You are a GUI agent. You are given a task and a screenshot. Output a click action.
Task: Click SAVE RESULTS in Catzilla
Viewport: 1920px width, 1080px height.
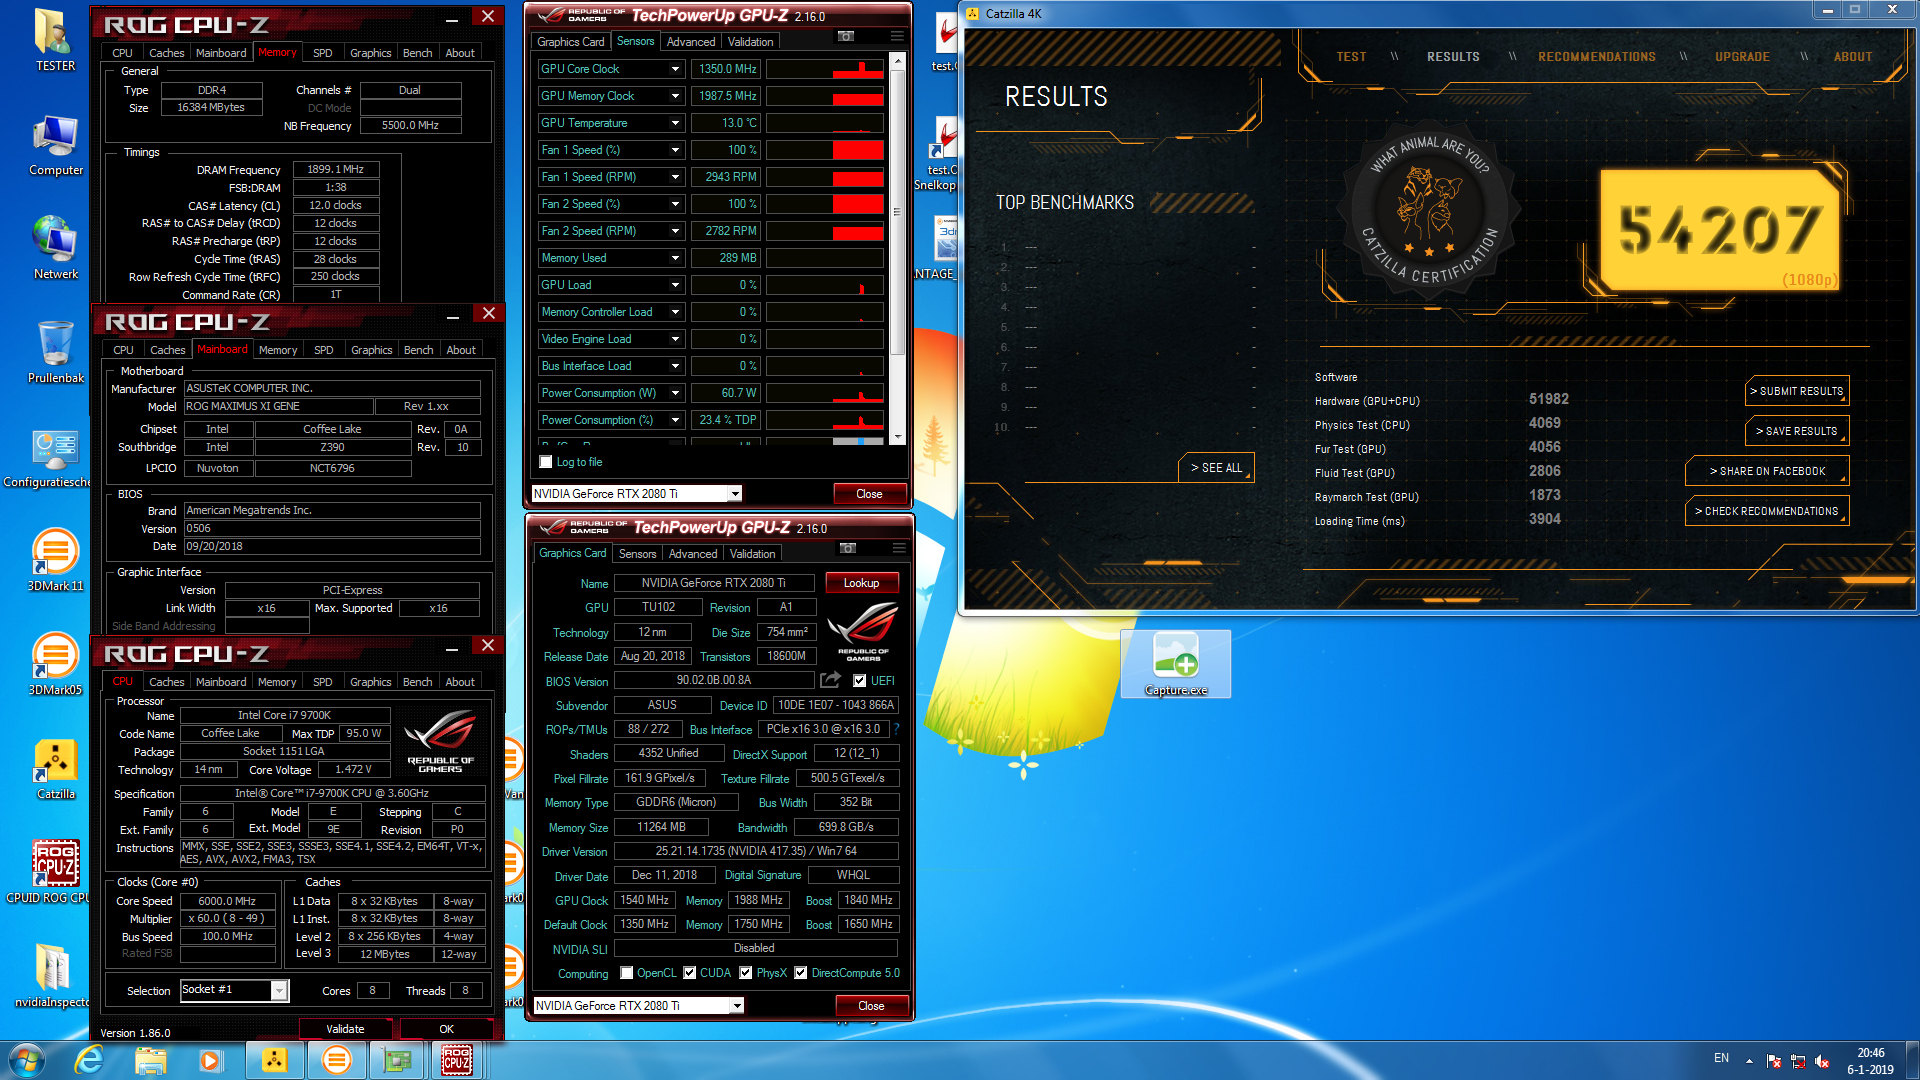click(1796, 431)
